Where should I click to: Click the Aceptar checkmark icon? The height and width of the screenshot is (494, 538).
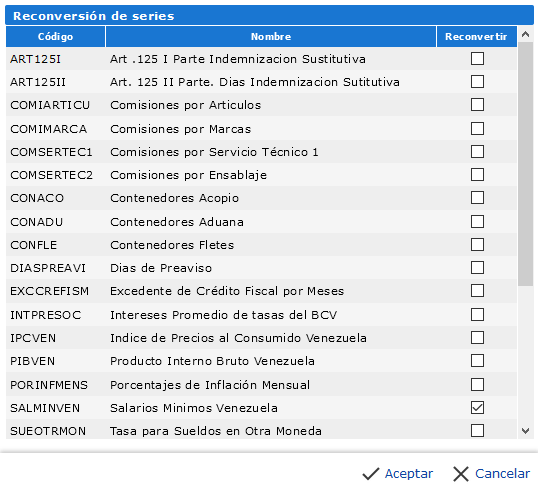pos(371,474)
